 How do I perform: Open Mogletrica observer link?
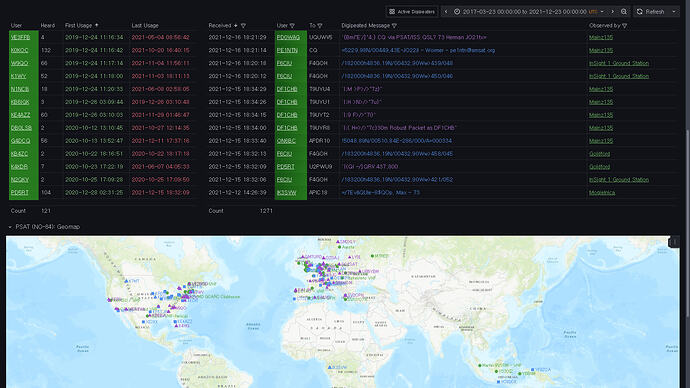click(602, 193)
